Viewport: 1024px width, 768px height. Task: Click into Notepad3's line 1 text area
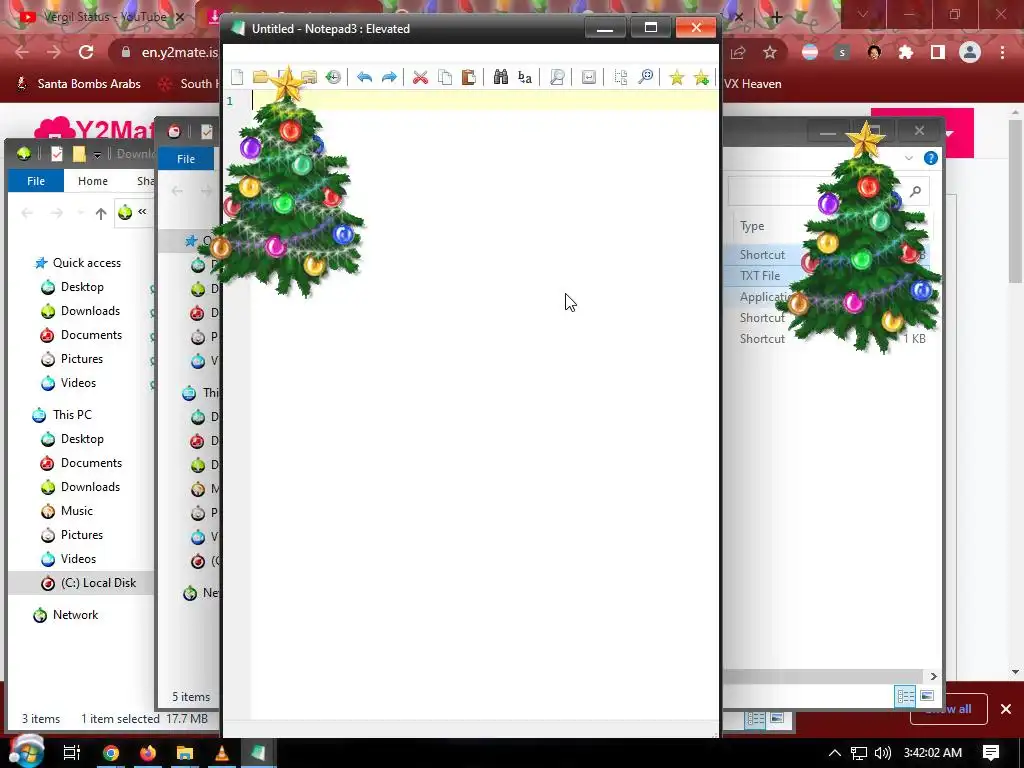(x=485, y=101)
